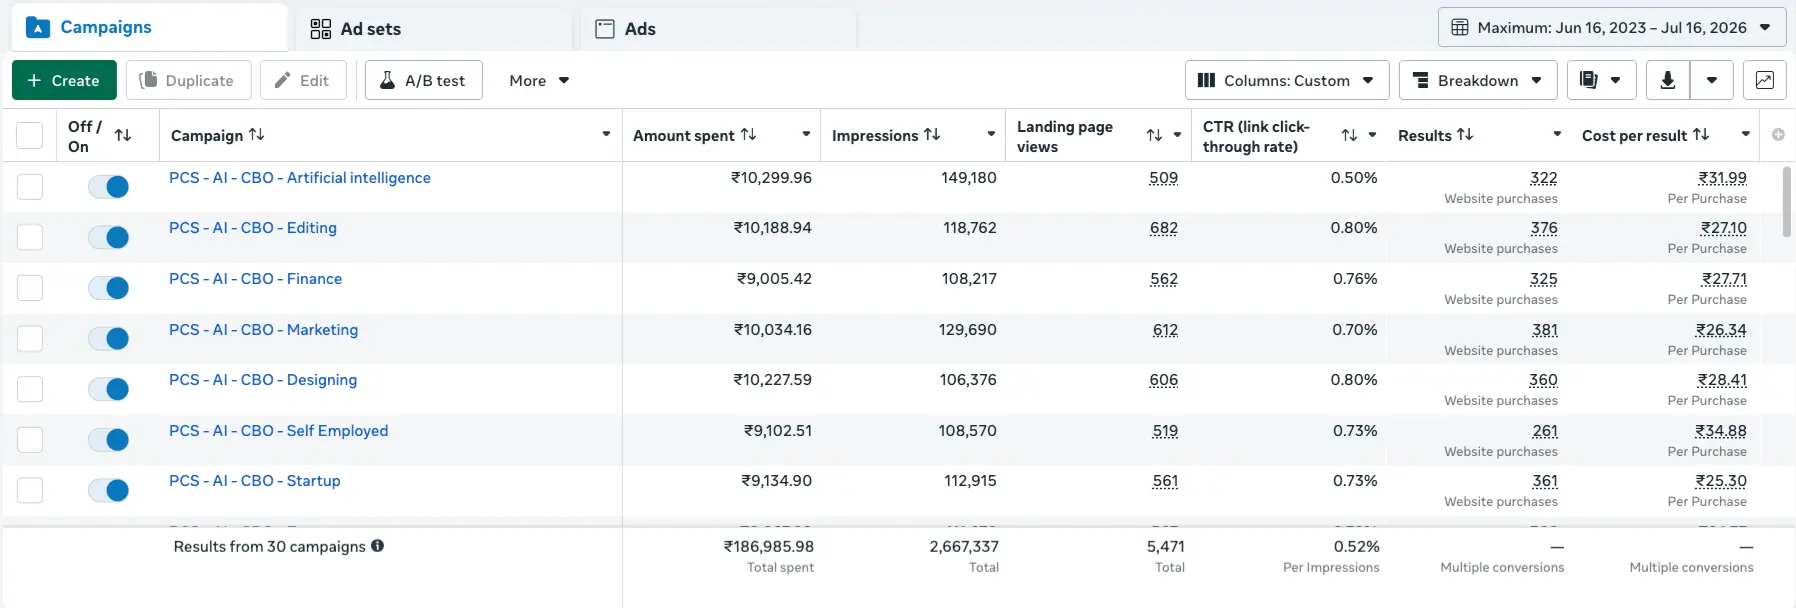Sort by Impressions arrows icon

point(932,134)
